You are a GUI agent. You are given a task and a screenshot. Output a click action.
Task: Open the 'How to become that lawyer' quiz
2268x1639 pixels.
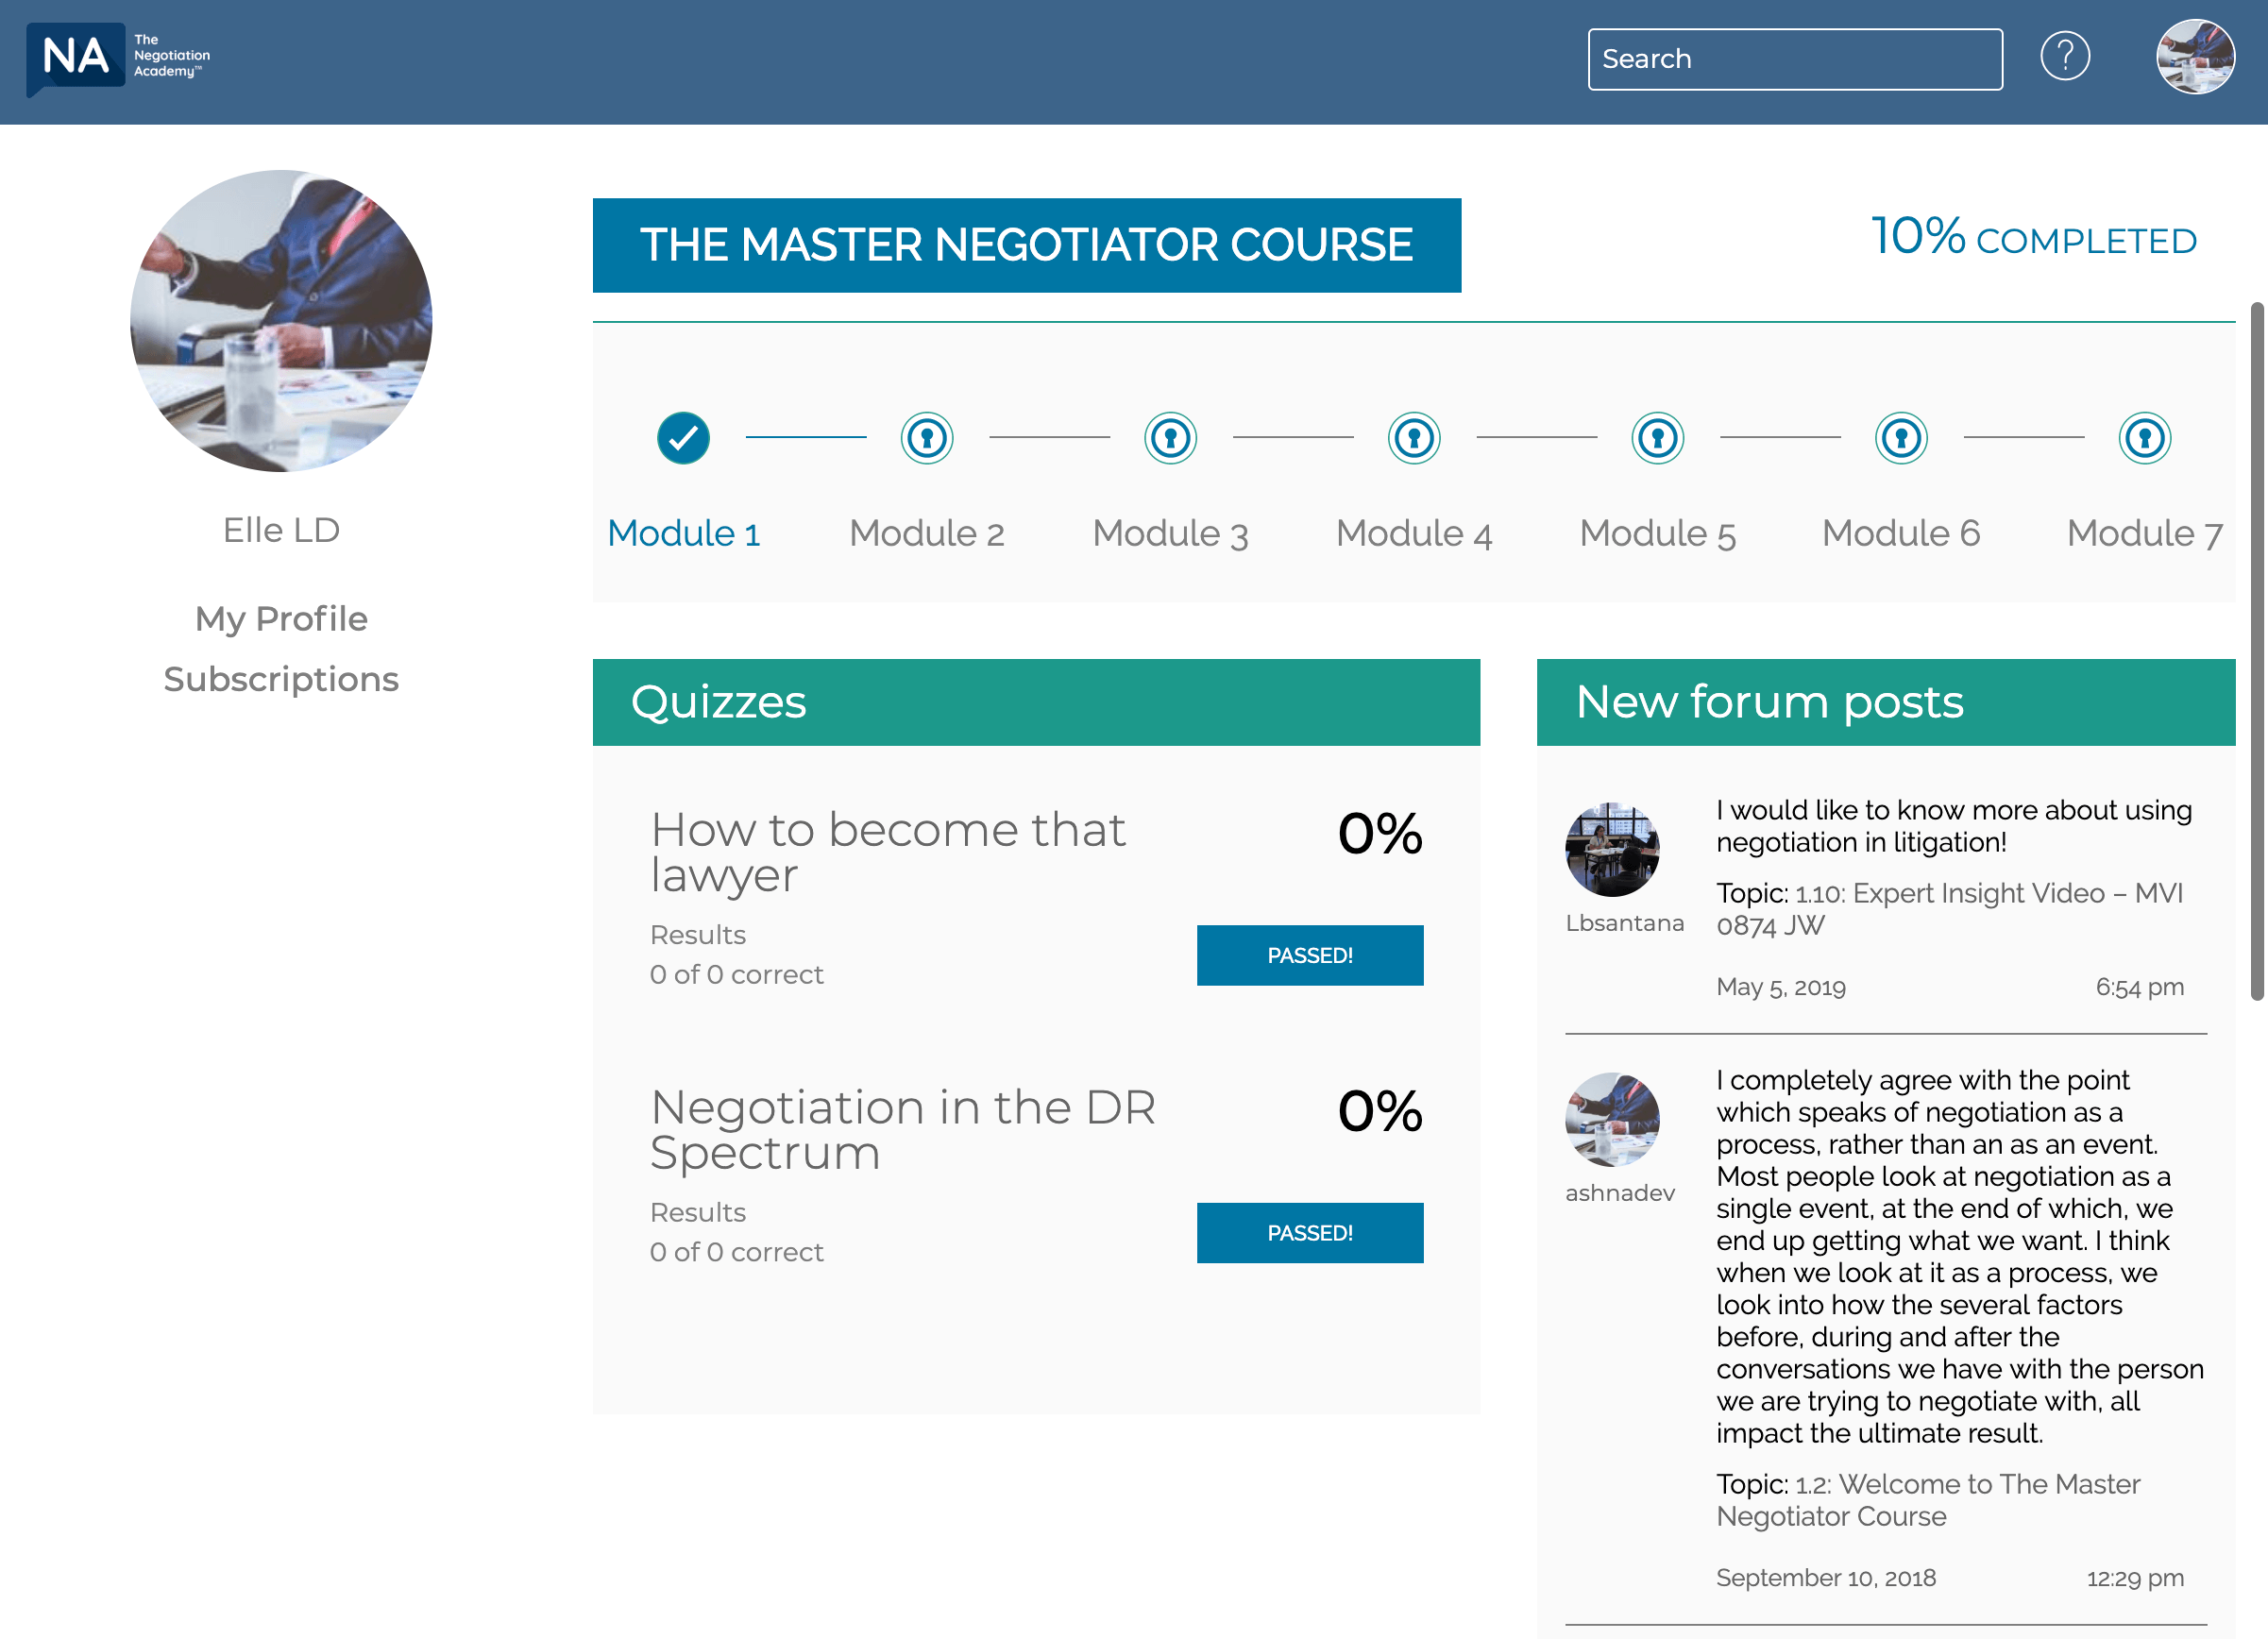click(888, 852)
